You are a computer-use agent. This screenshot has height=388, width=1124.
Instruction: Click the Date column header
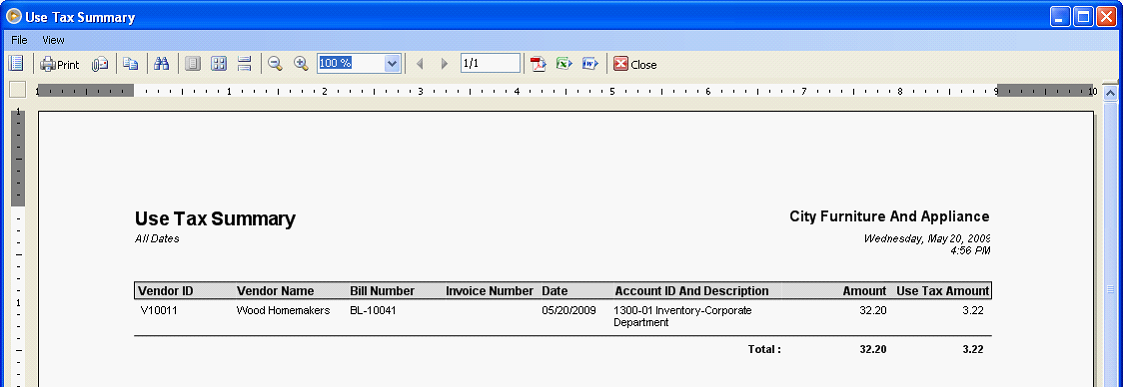(x=555, y=290)
